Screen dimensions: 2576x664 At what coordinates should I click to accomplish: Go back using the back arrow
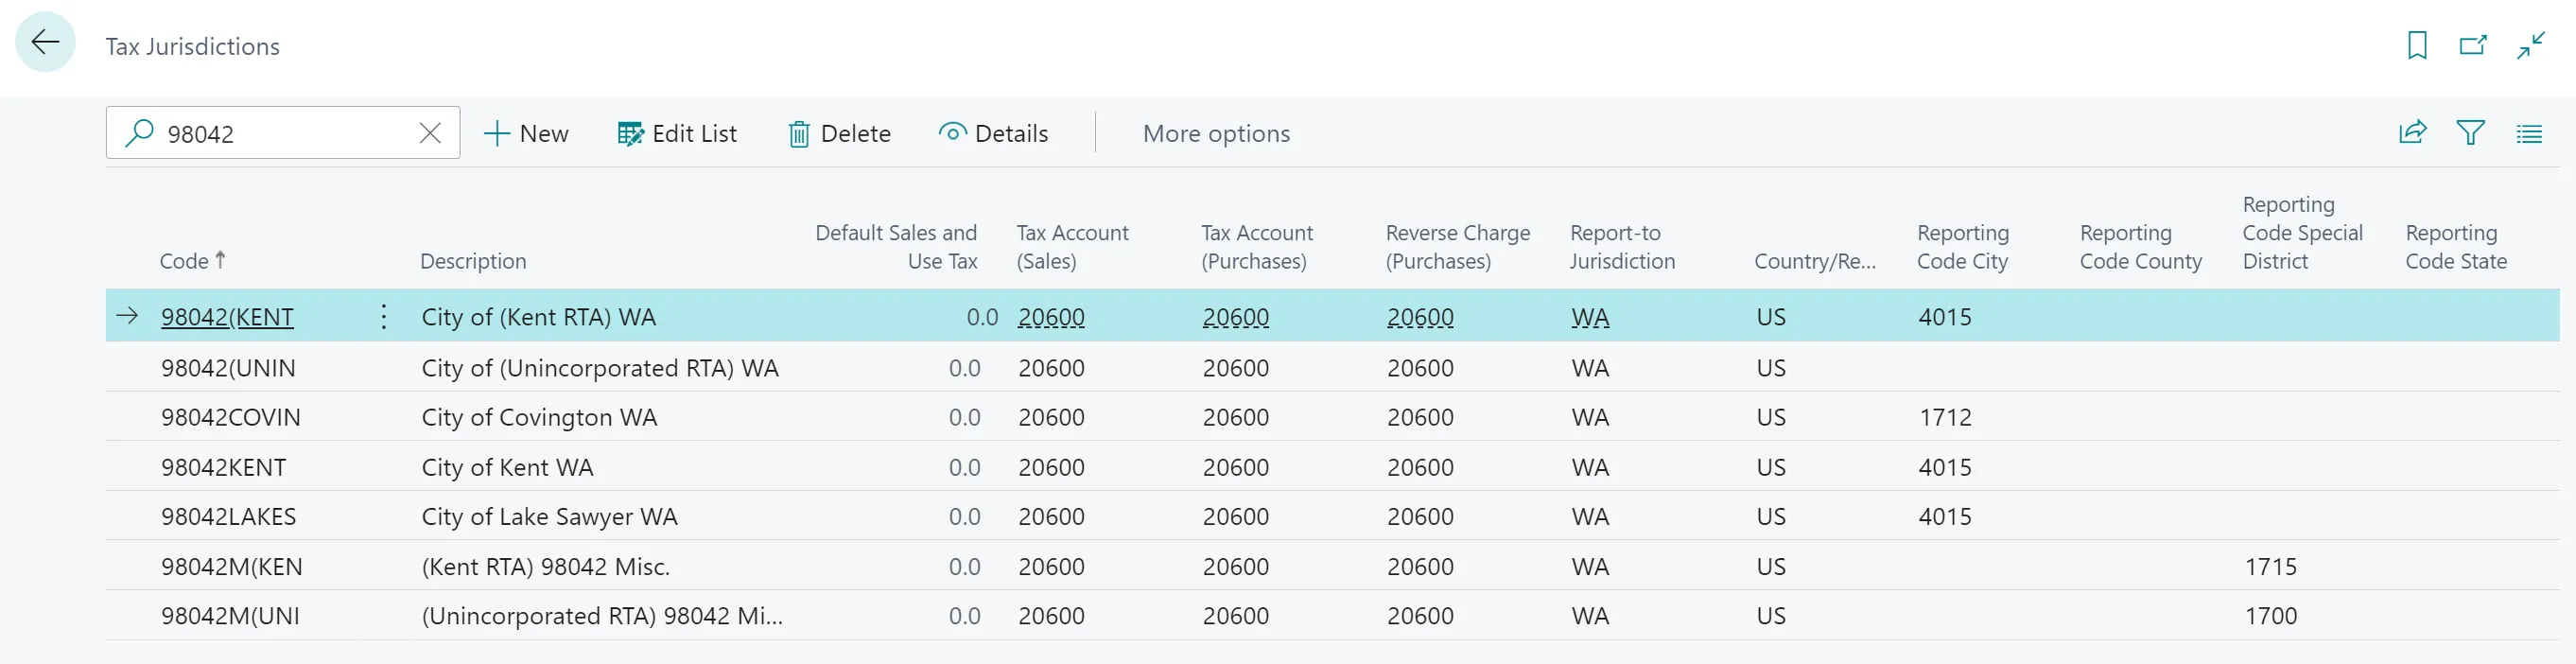pyautogui.click(x=45, y=42)
